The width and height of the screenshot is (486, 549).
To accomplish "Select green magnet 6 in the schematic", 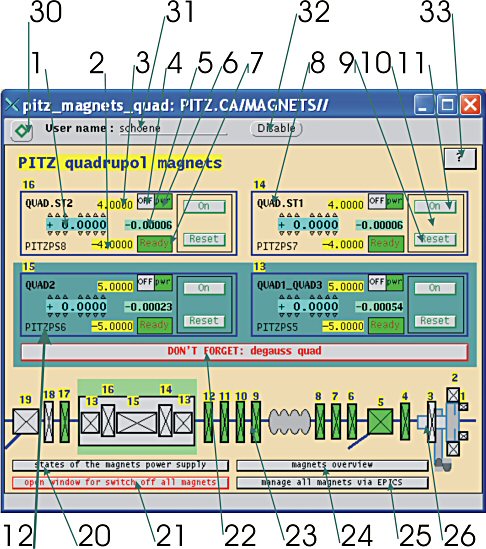I will point(352,421).
